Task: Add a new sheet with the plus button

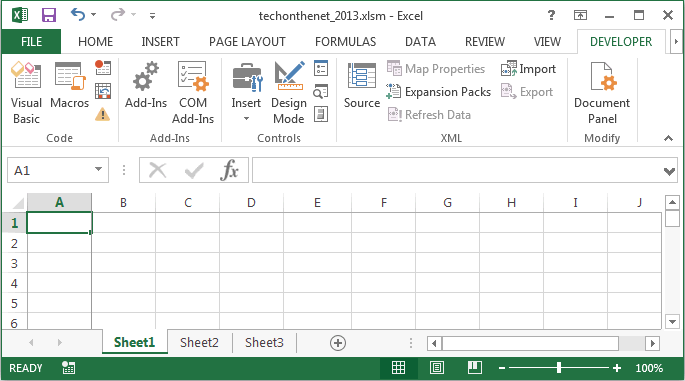Action: coord(338,343)
